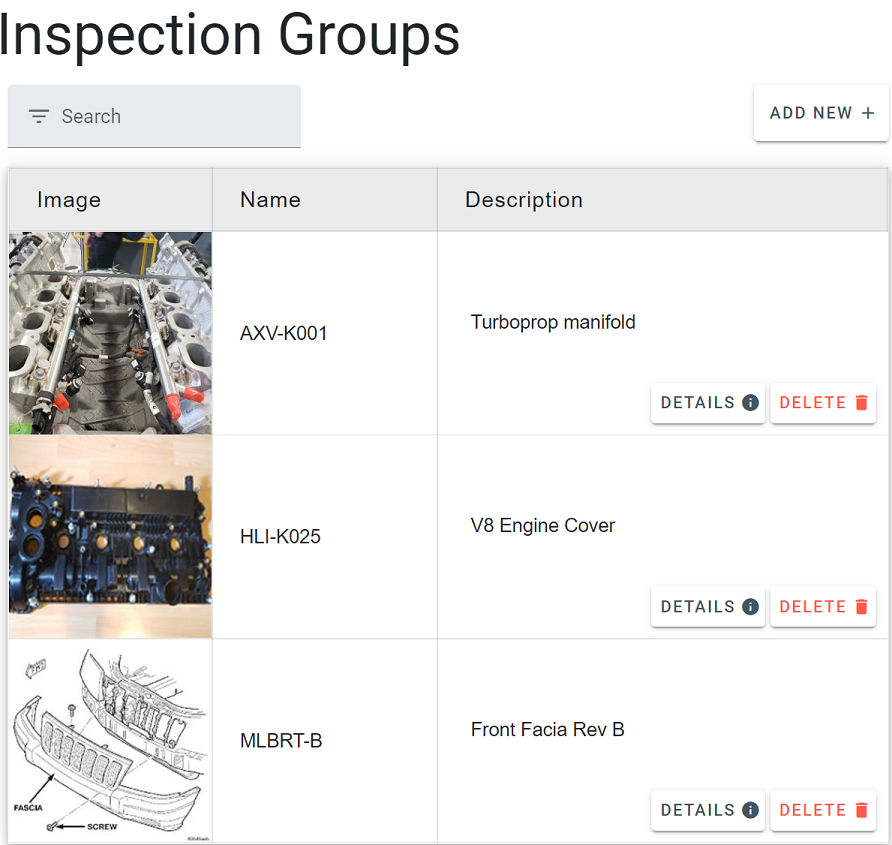
Task: Focus the Search input field
Action: [x=170, y=117]
